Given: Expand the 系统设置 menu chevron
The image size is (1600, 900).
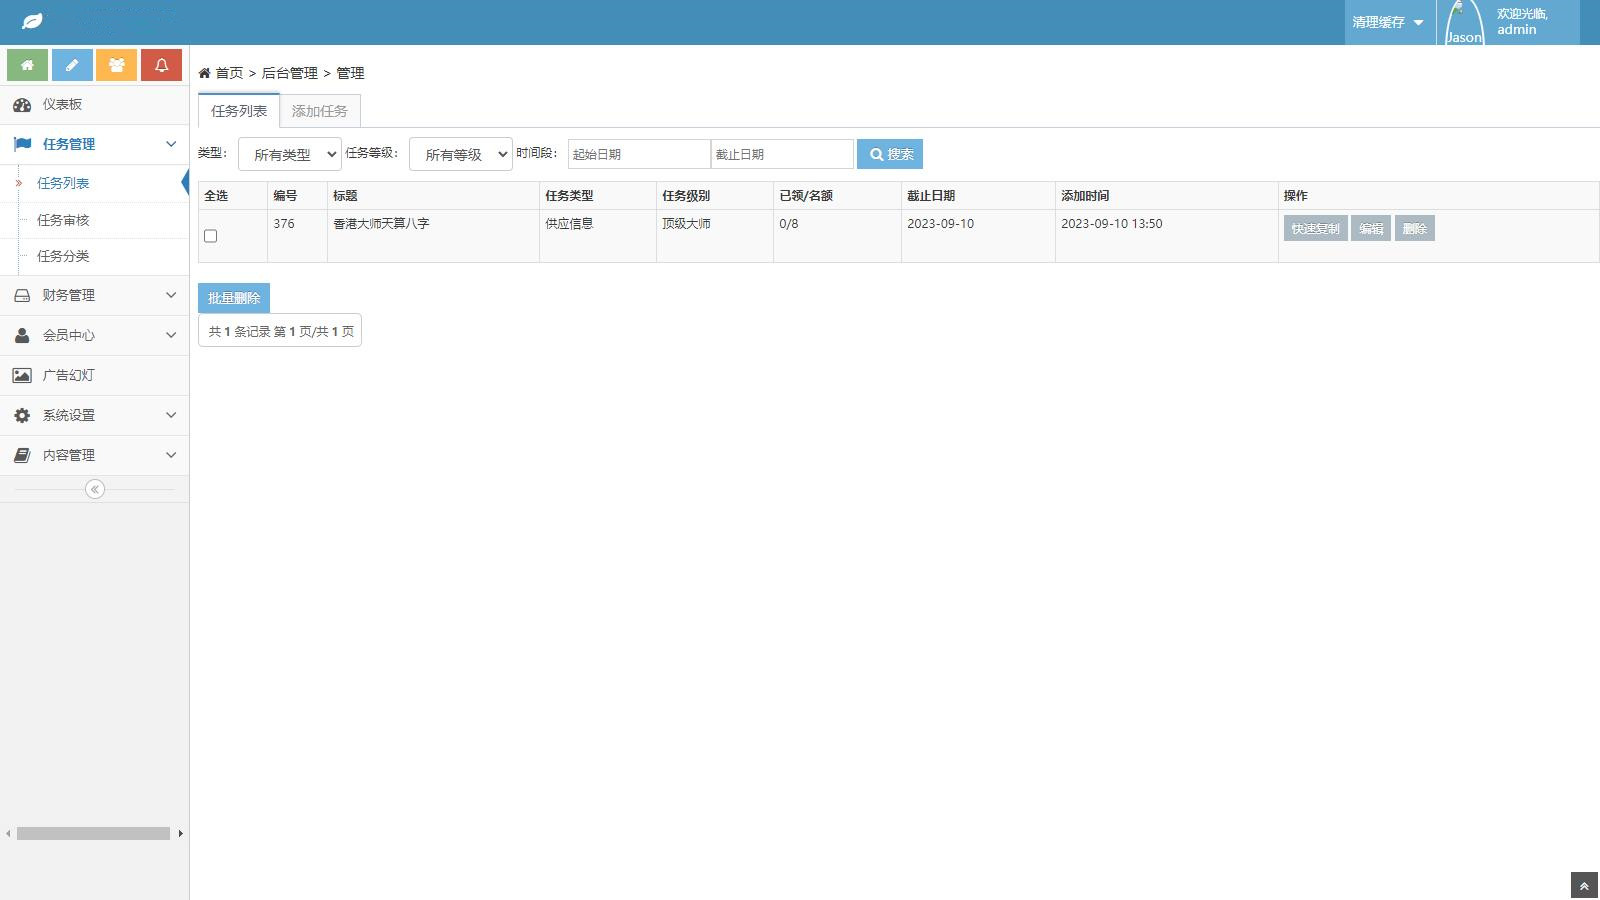Looking at the screenshot, I should pos(171,415).
